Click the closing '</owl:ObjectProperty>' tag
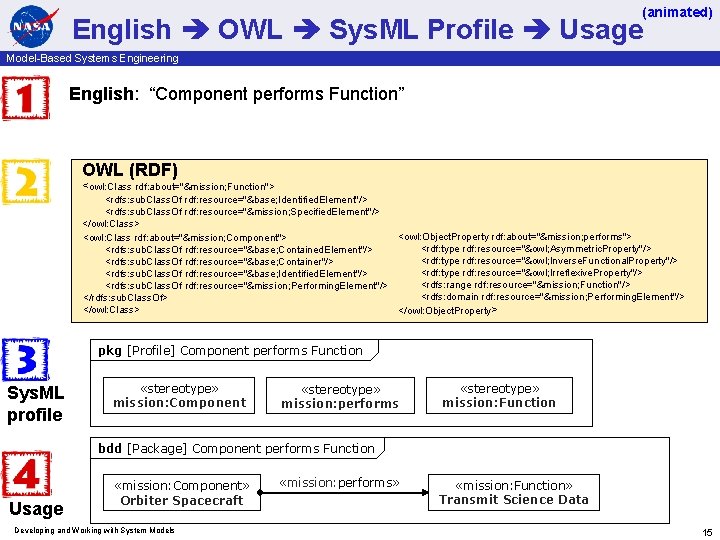Image resolution: width=720 pixels, height=540 pixels. tap(448, 311)
